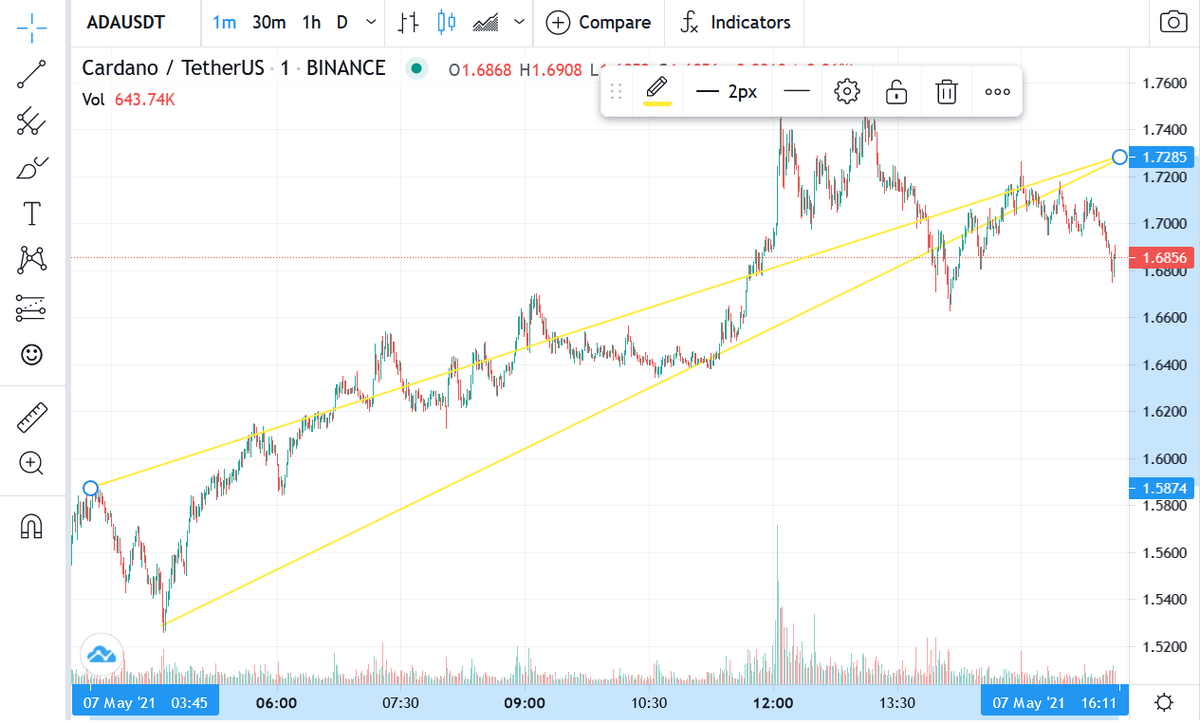Click the Vol 643.74K indicator label
This screenshot has width=1200, height=725.
point(129,99)
